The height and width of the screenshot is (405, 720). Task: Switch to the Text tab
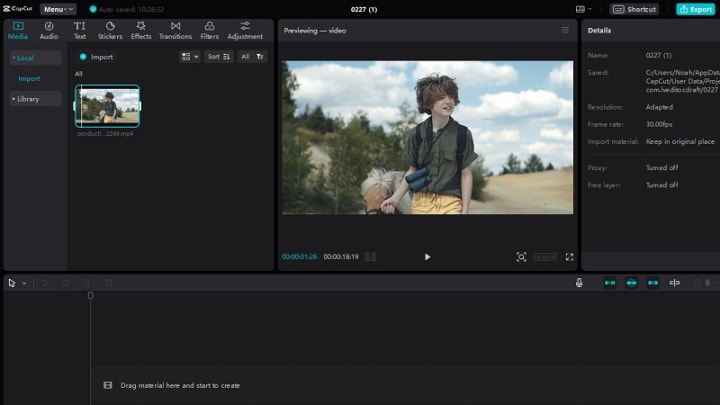(79, 30)
